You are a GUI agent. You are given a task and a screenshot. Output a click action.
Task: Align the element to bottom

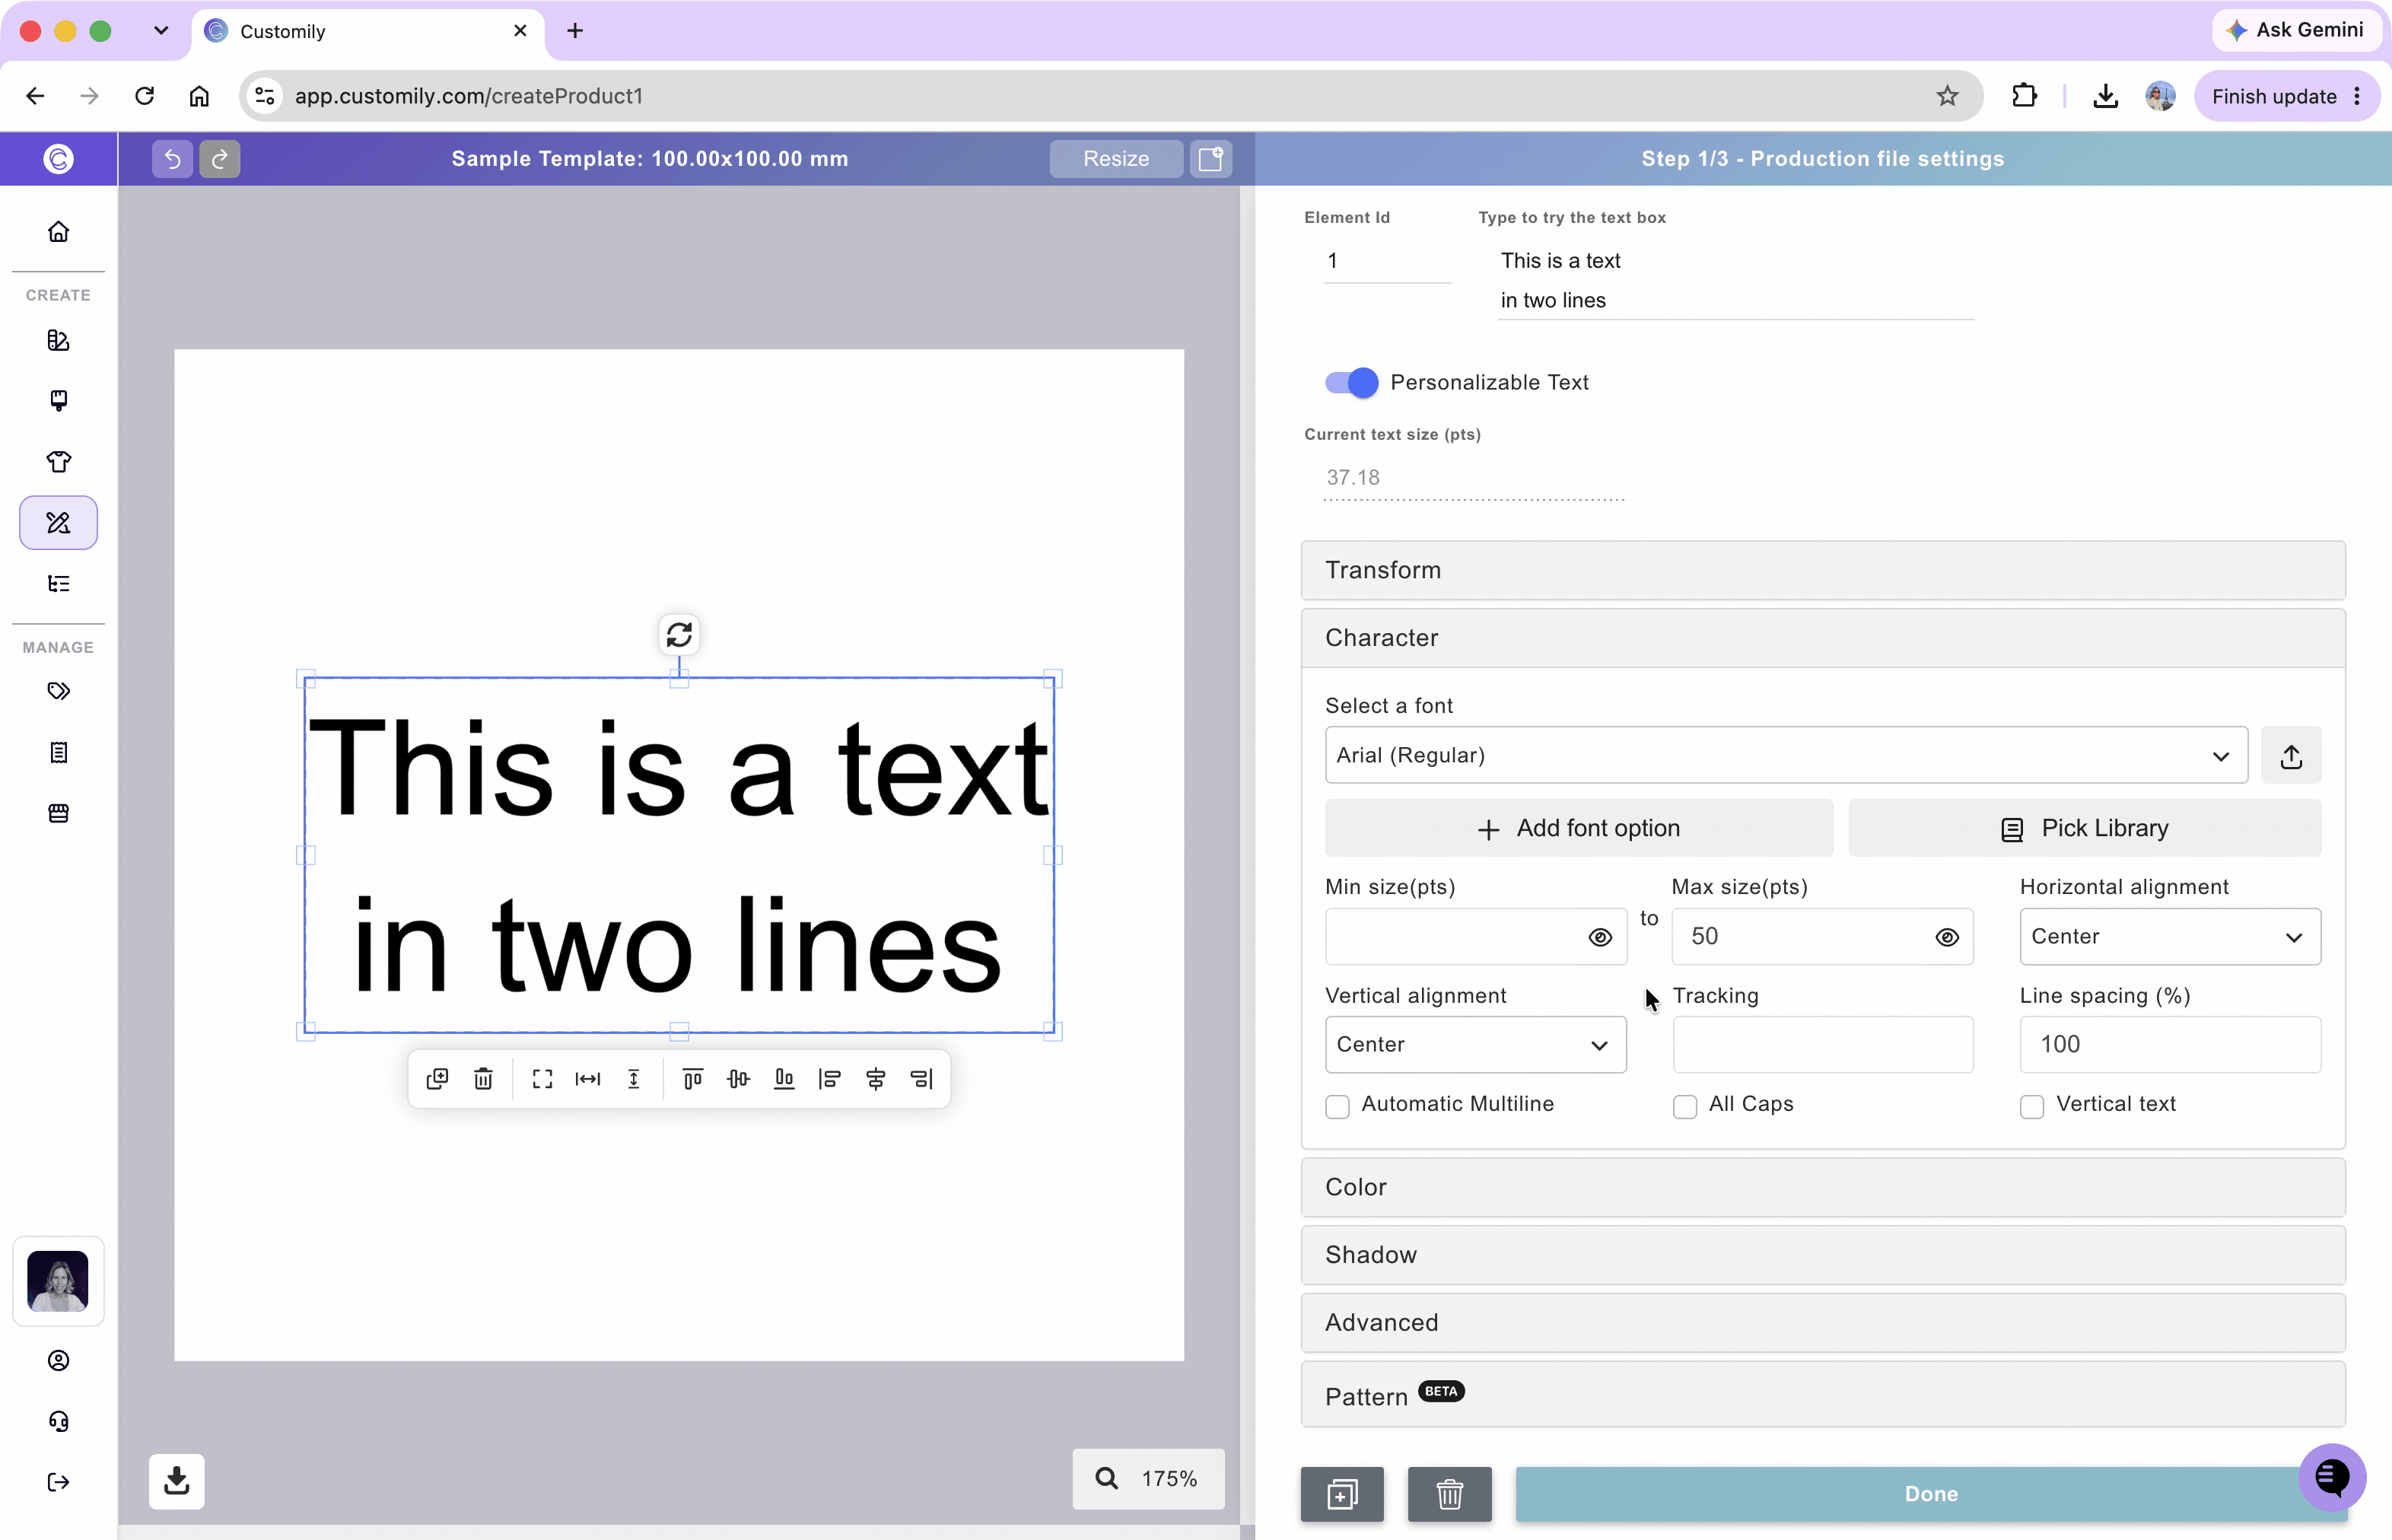point(784,1079)
